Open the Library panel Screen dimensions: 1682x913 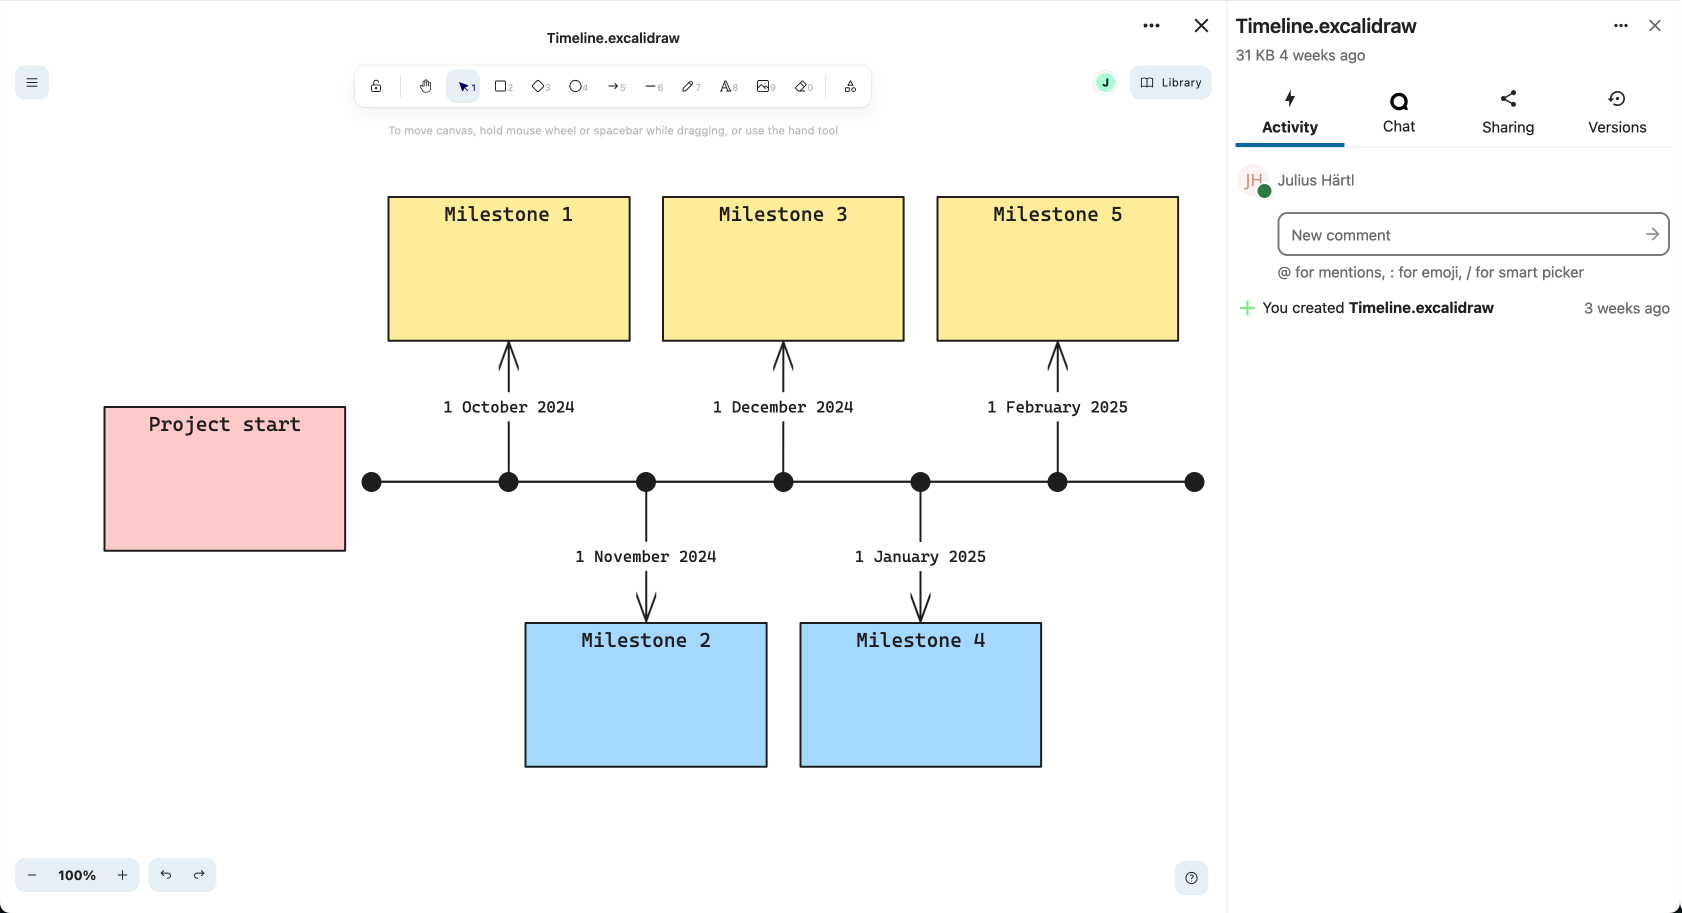(1170, 83)
